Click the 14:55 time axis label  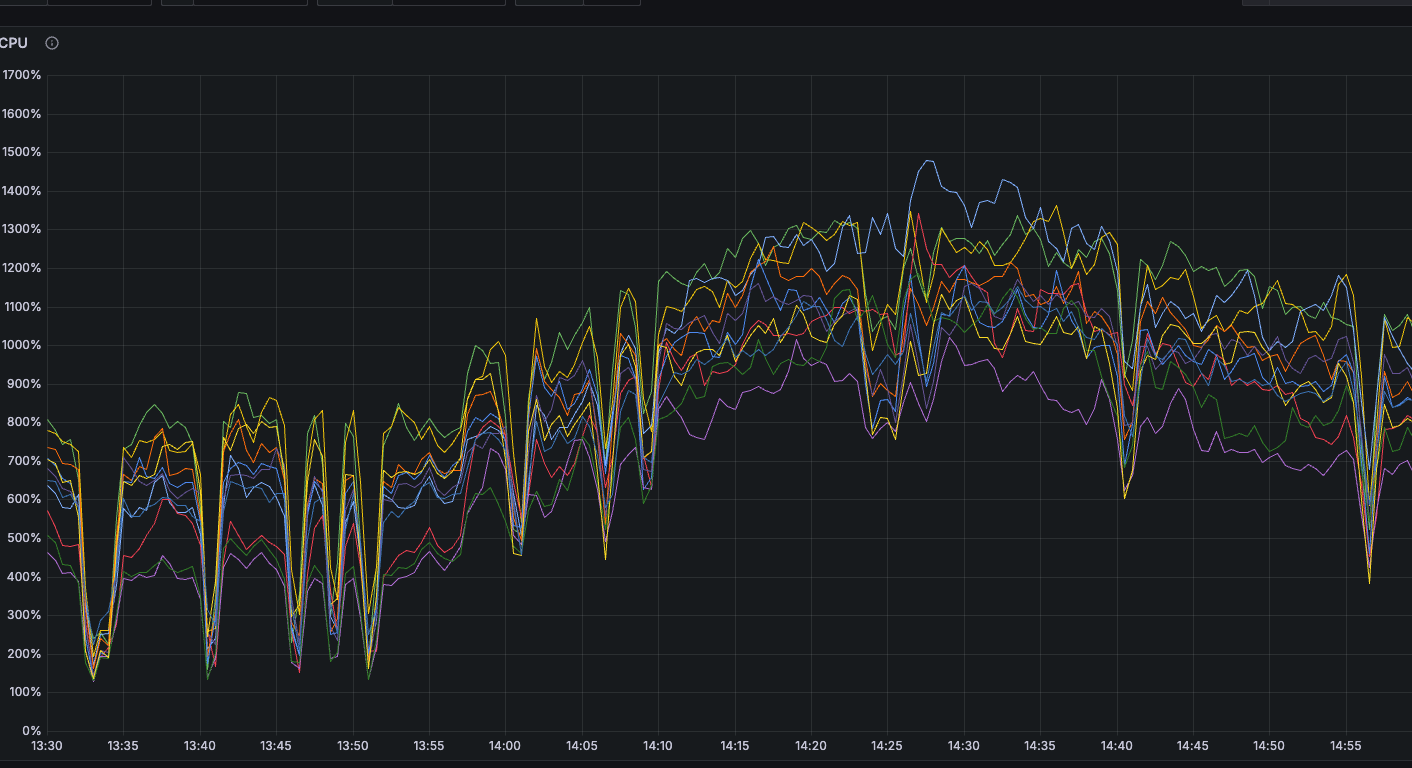(x=1345, y=746)
